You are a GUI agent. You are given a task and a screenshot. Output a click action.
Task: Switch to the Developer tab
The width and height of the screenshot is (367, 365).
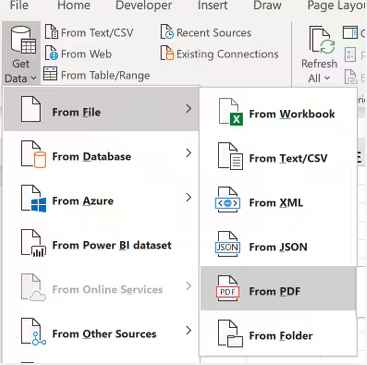tap(144, 5)
